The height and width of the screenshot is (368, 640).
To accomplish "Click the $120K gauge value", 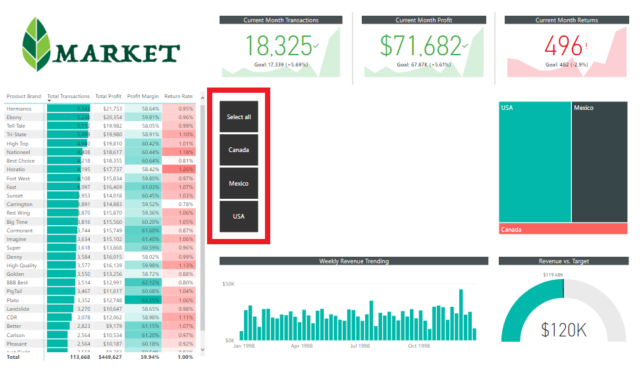I will click(564, 330).
